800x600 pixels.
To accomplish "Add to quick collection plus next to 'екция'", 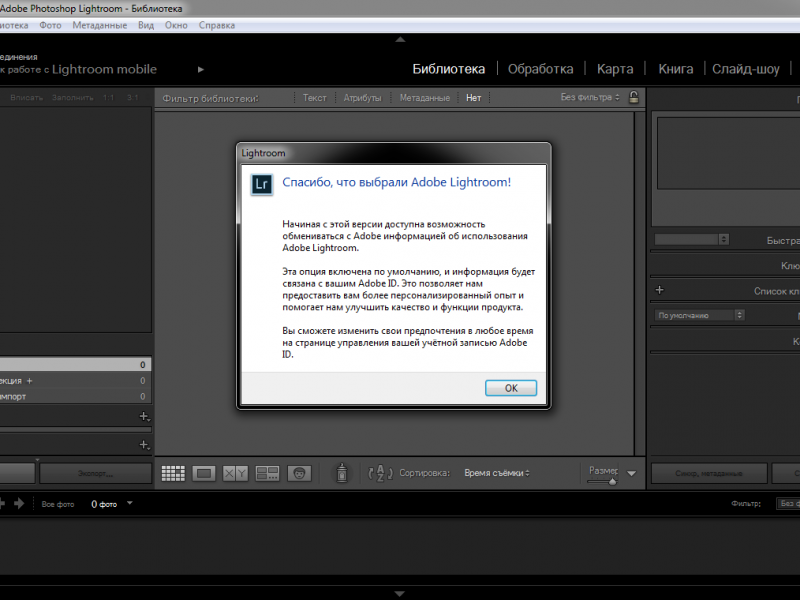I will pos(29,381).
